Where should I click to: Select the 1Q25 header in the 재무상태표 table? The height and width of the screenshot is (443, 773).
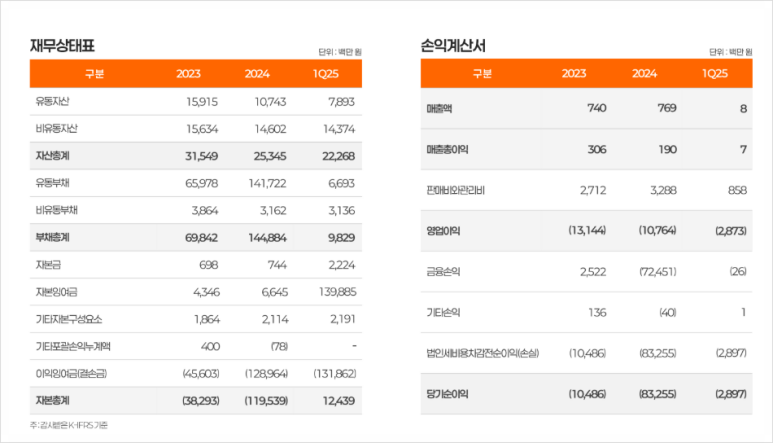coord(325,74)
